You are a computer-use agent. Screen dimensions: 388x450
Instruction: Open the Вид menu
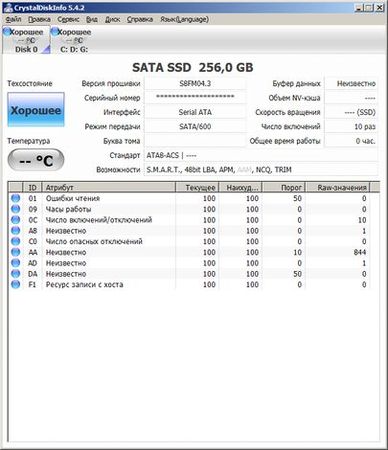[x=92, y=19]
